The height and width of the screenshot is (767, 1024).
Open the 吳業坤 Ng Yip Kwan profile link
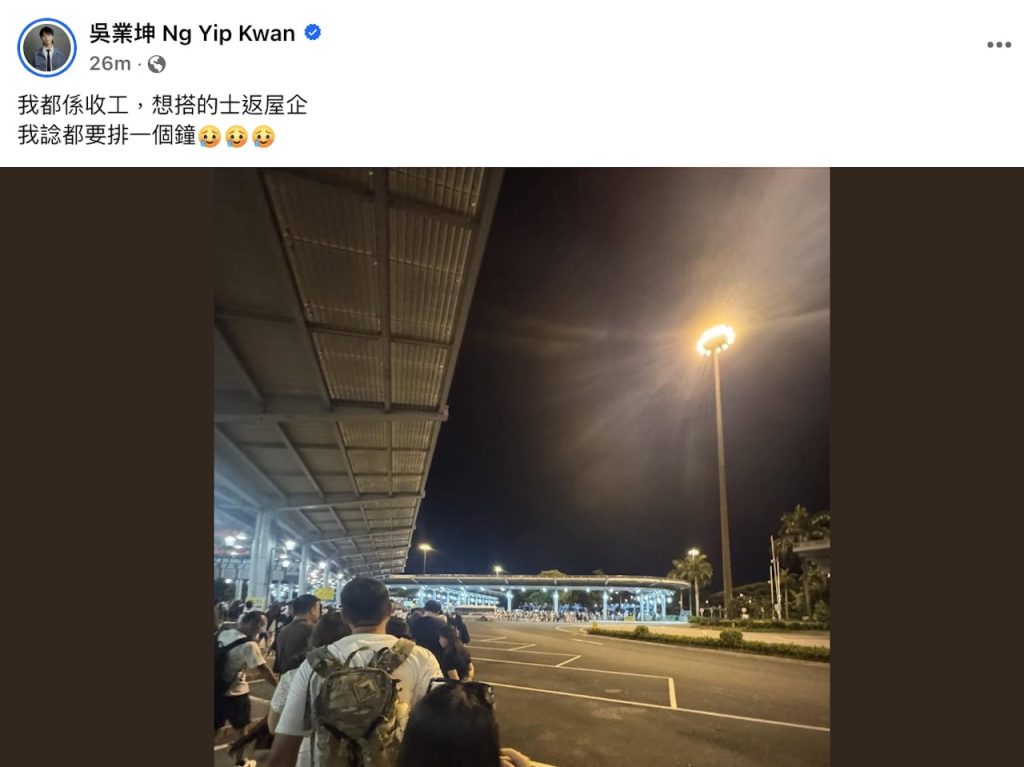pos(192,33)
